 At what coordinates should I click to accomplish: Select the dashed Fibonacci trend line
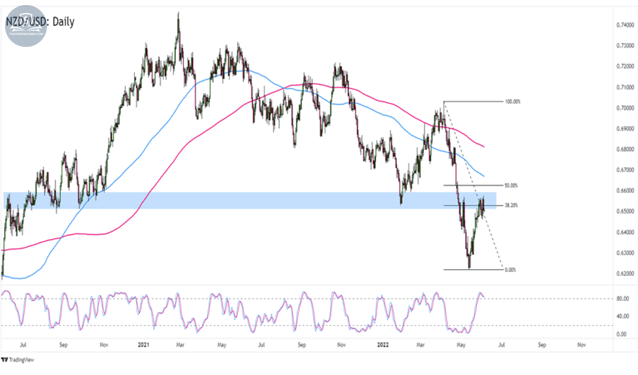473,185
